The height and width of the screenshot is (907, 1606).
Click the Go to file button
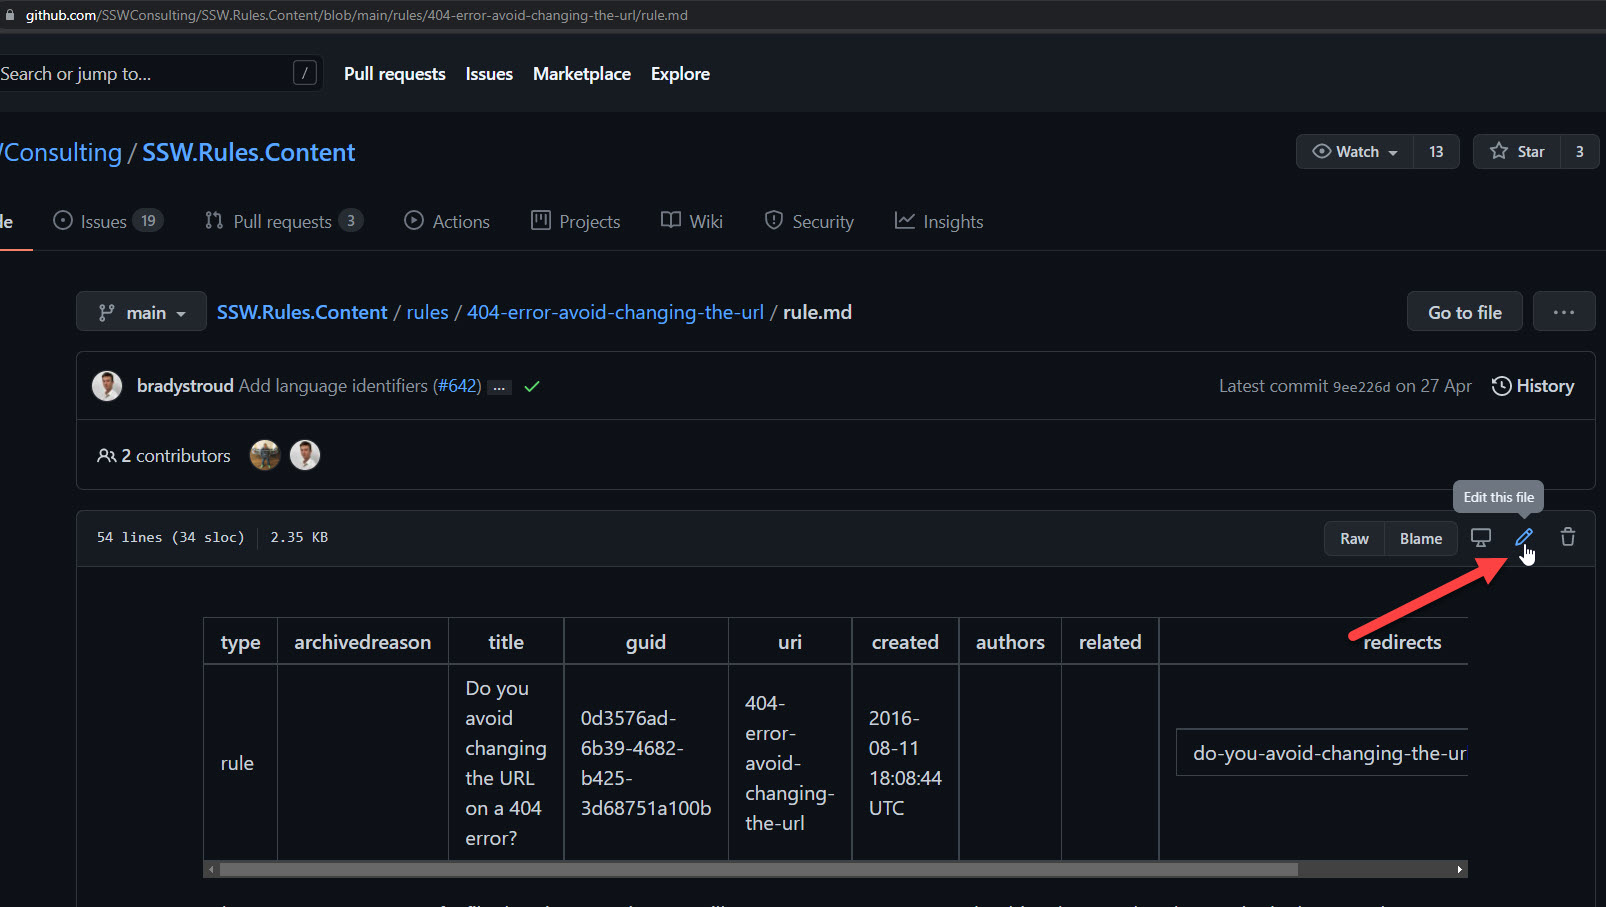point(1465,312)
